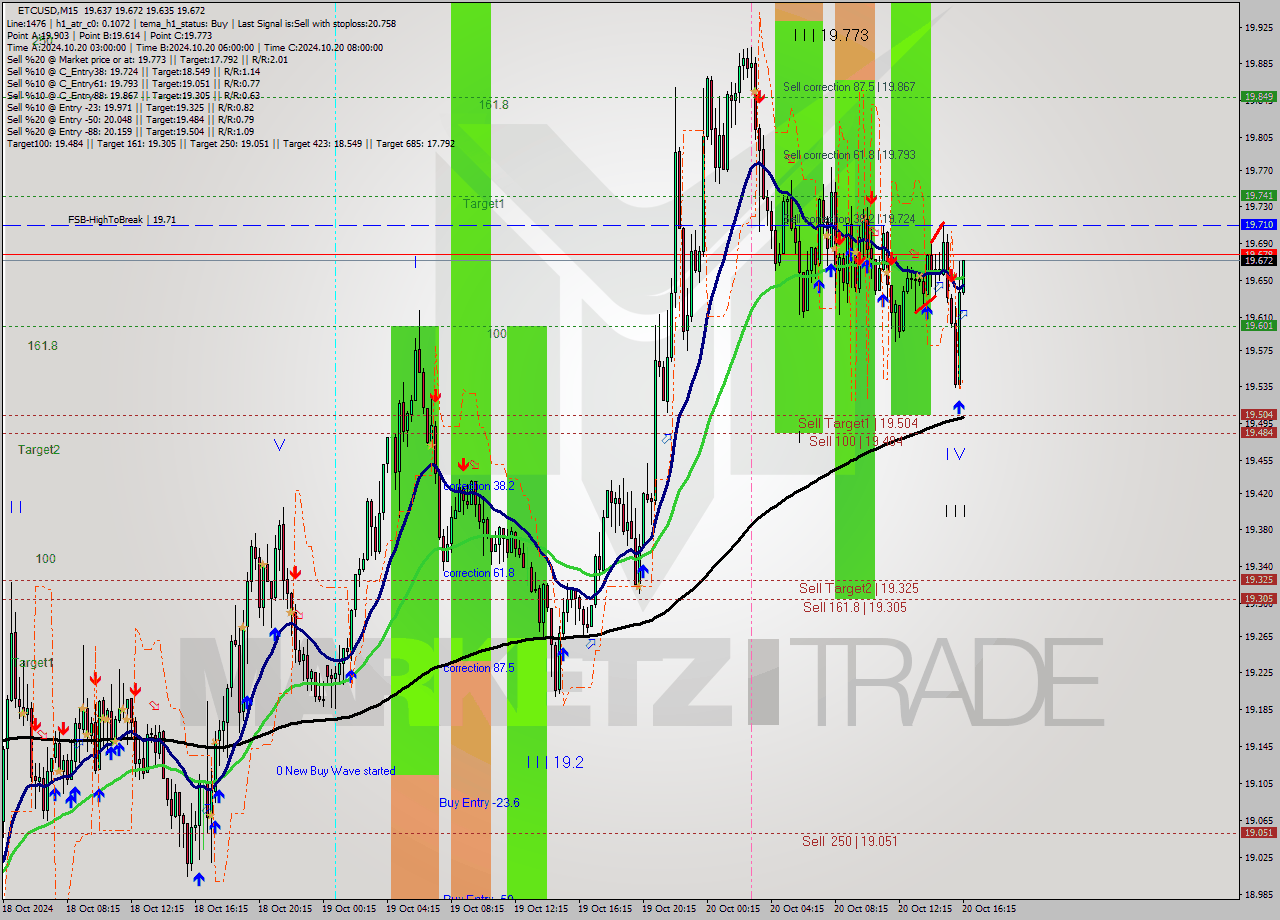The image size is (1280, 920).
Task: Click the red 19.484 price tag
Action: [1258, 432]
